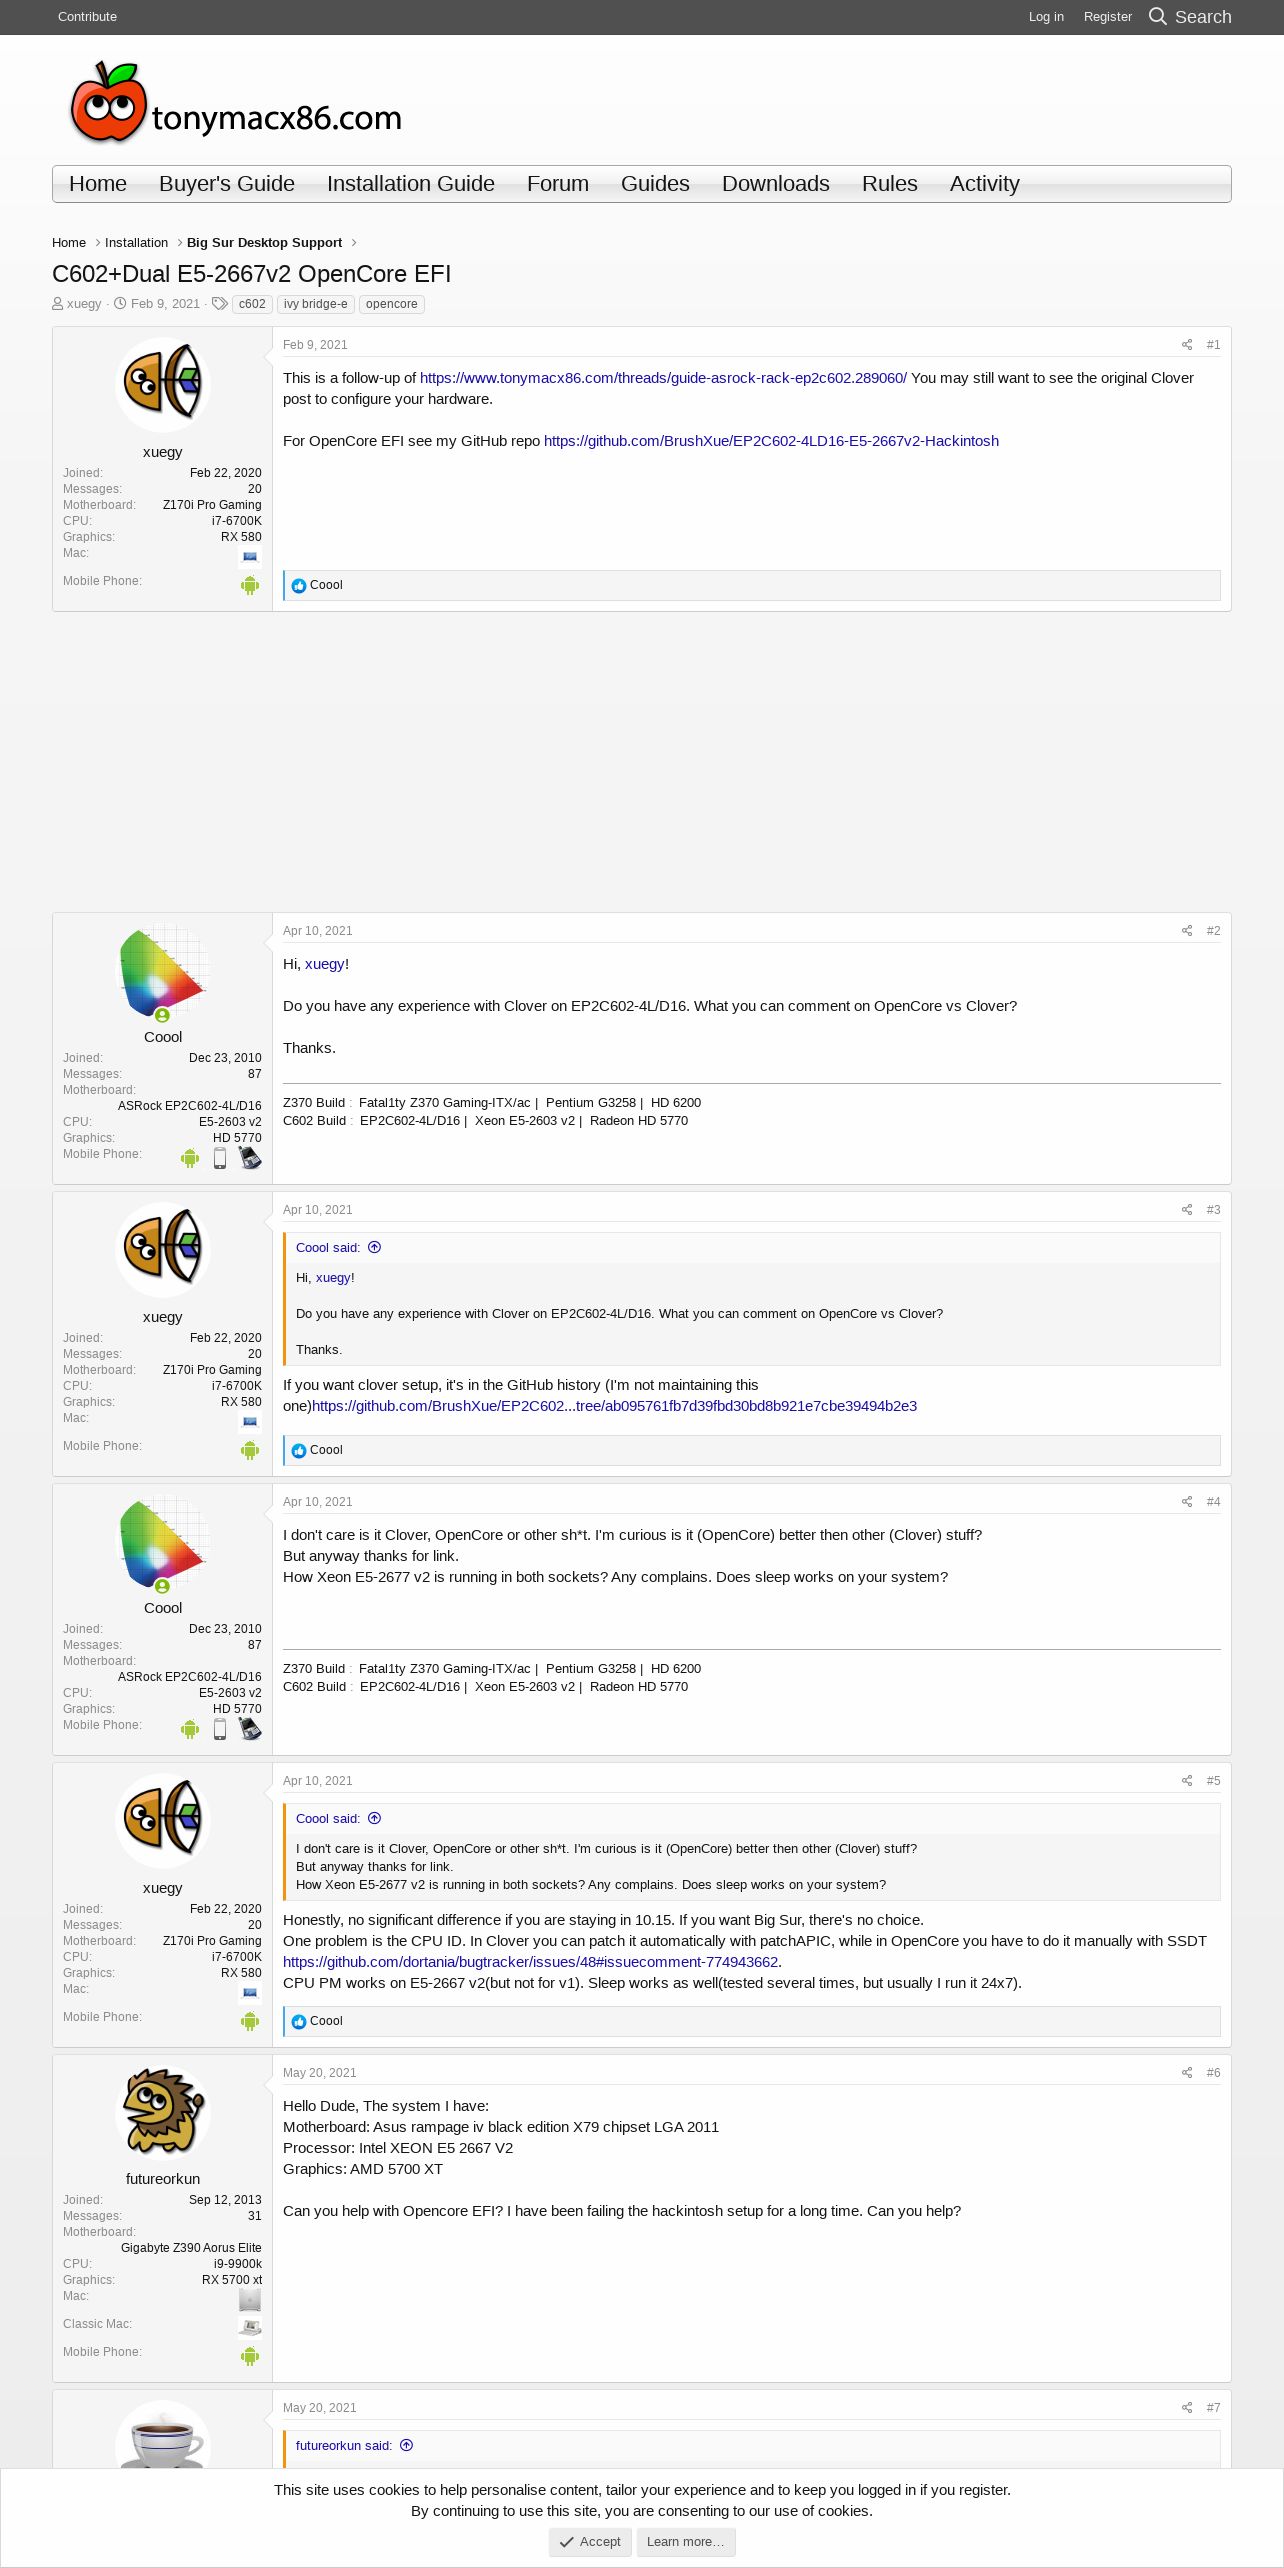Screen dimensions: 1284x2568
Task: Select the opencore tag
Action: click(x=392, y=304)
